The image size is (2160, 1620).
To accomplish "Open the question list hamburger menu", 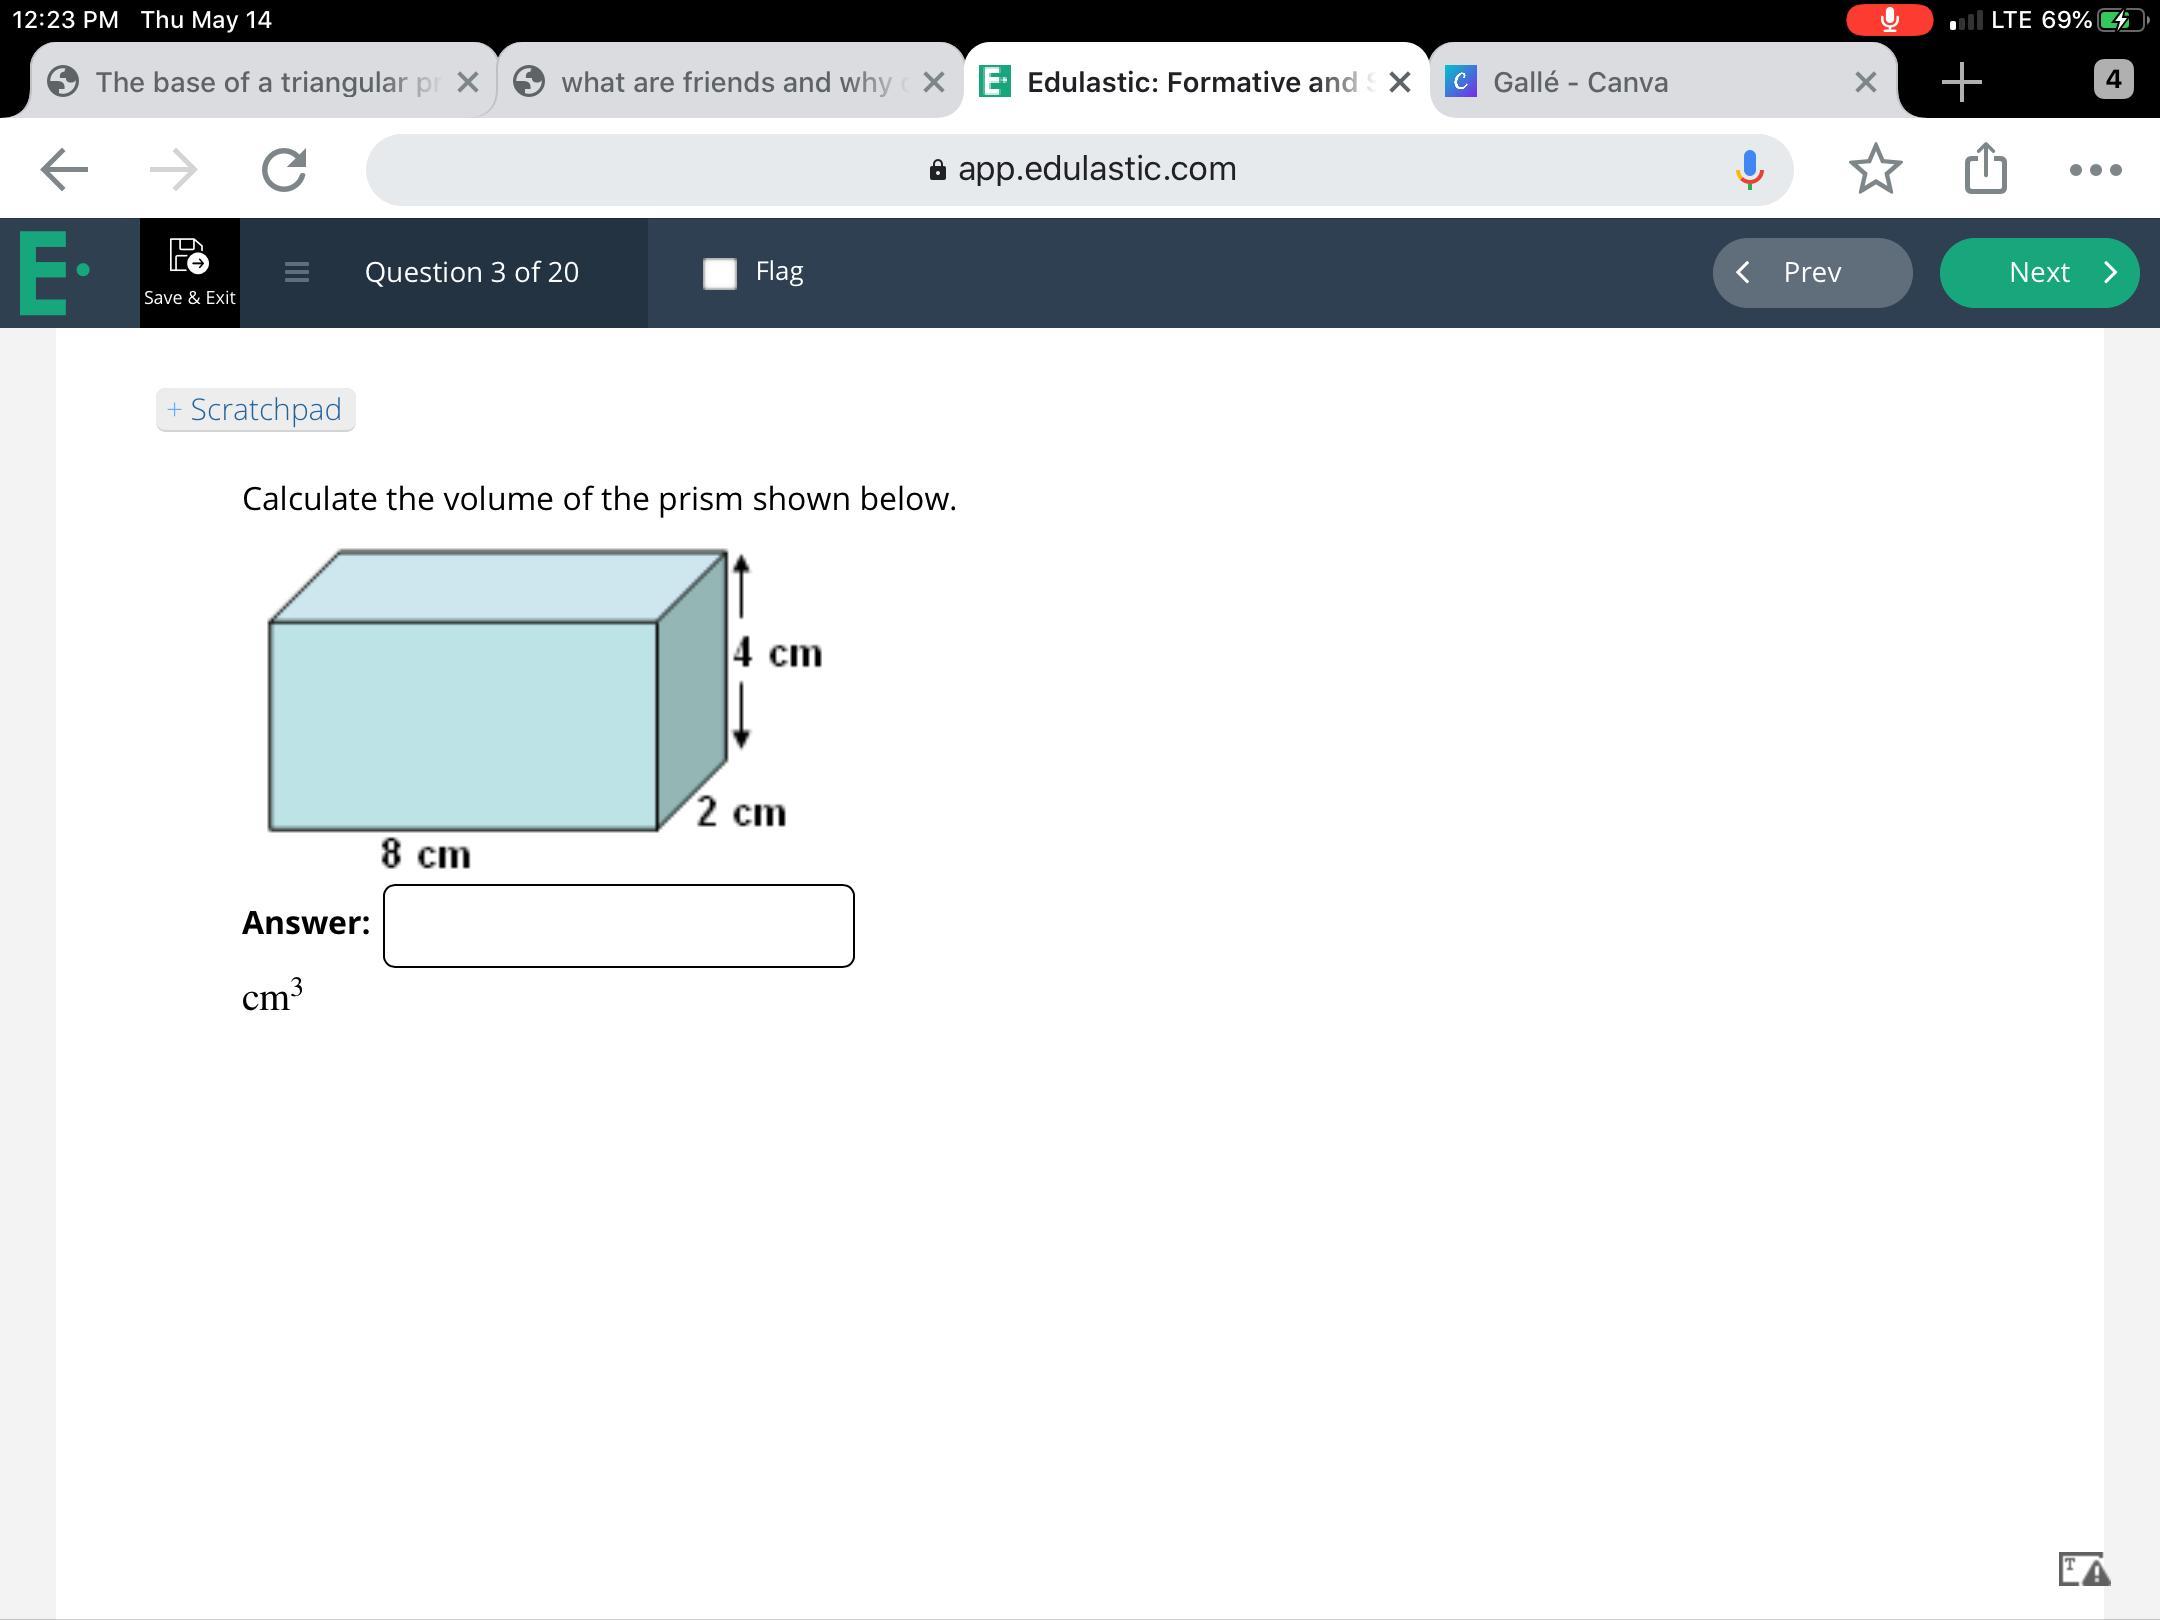I will click(x=296, y=272).
